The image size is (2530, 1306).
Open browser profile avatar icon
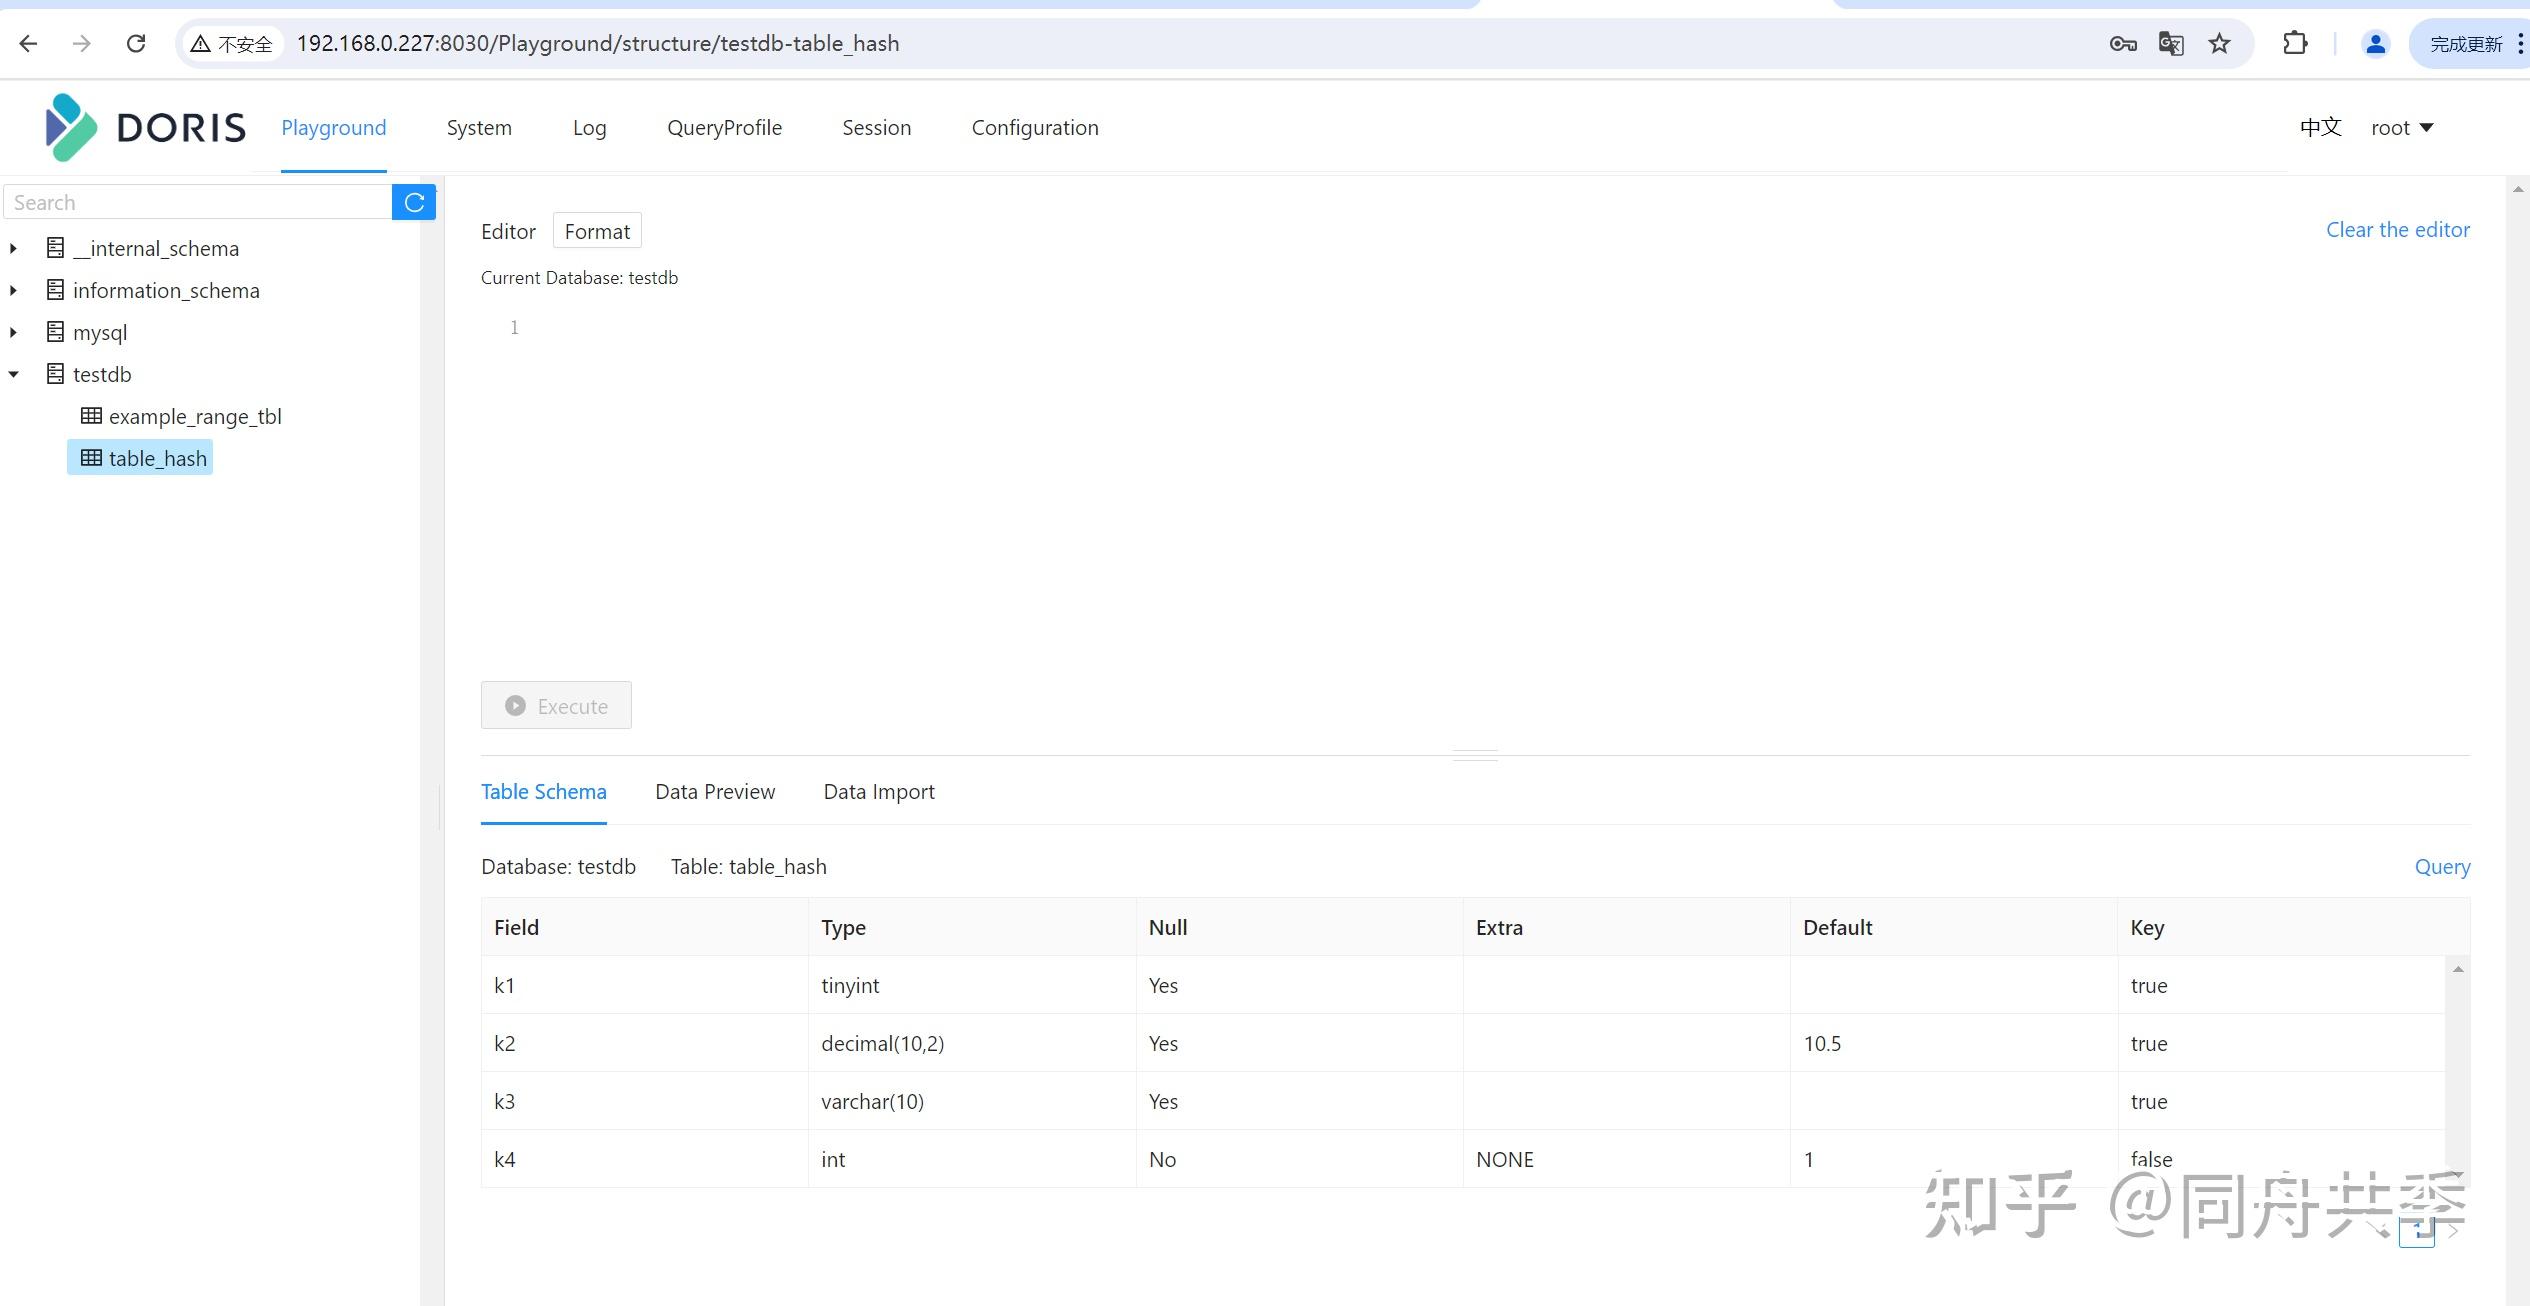pos(2375,43)
